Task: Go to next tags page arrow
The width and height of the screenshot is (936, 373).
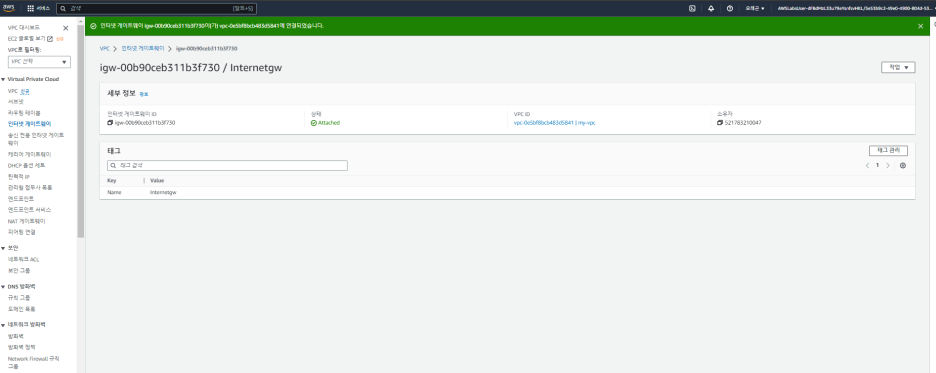Action: (888, 165)
